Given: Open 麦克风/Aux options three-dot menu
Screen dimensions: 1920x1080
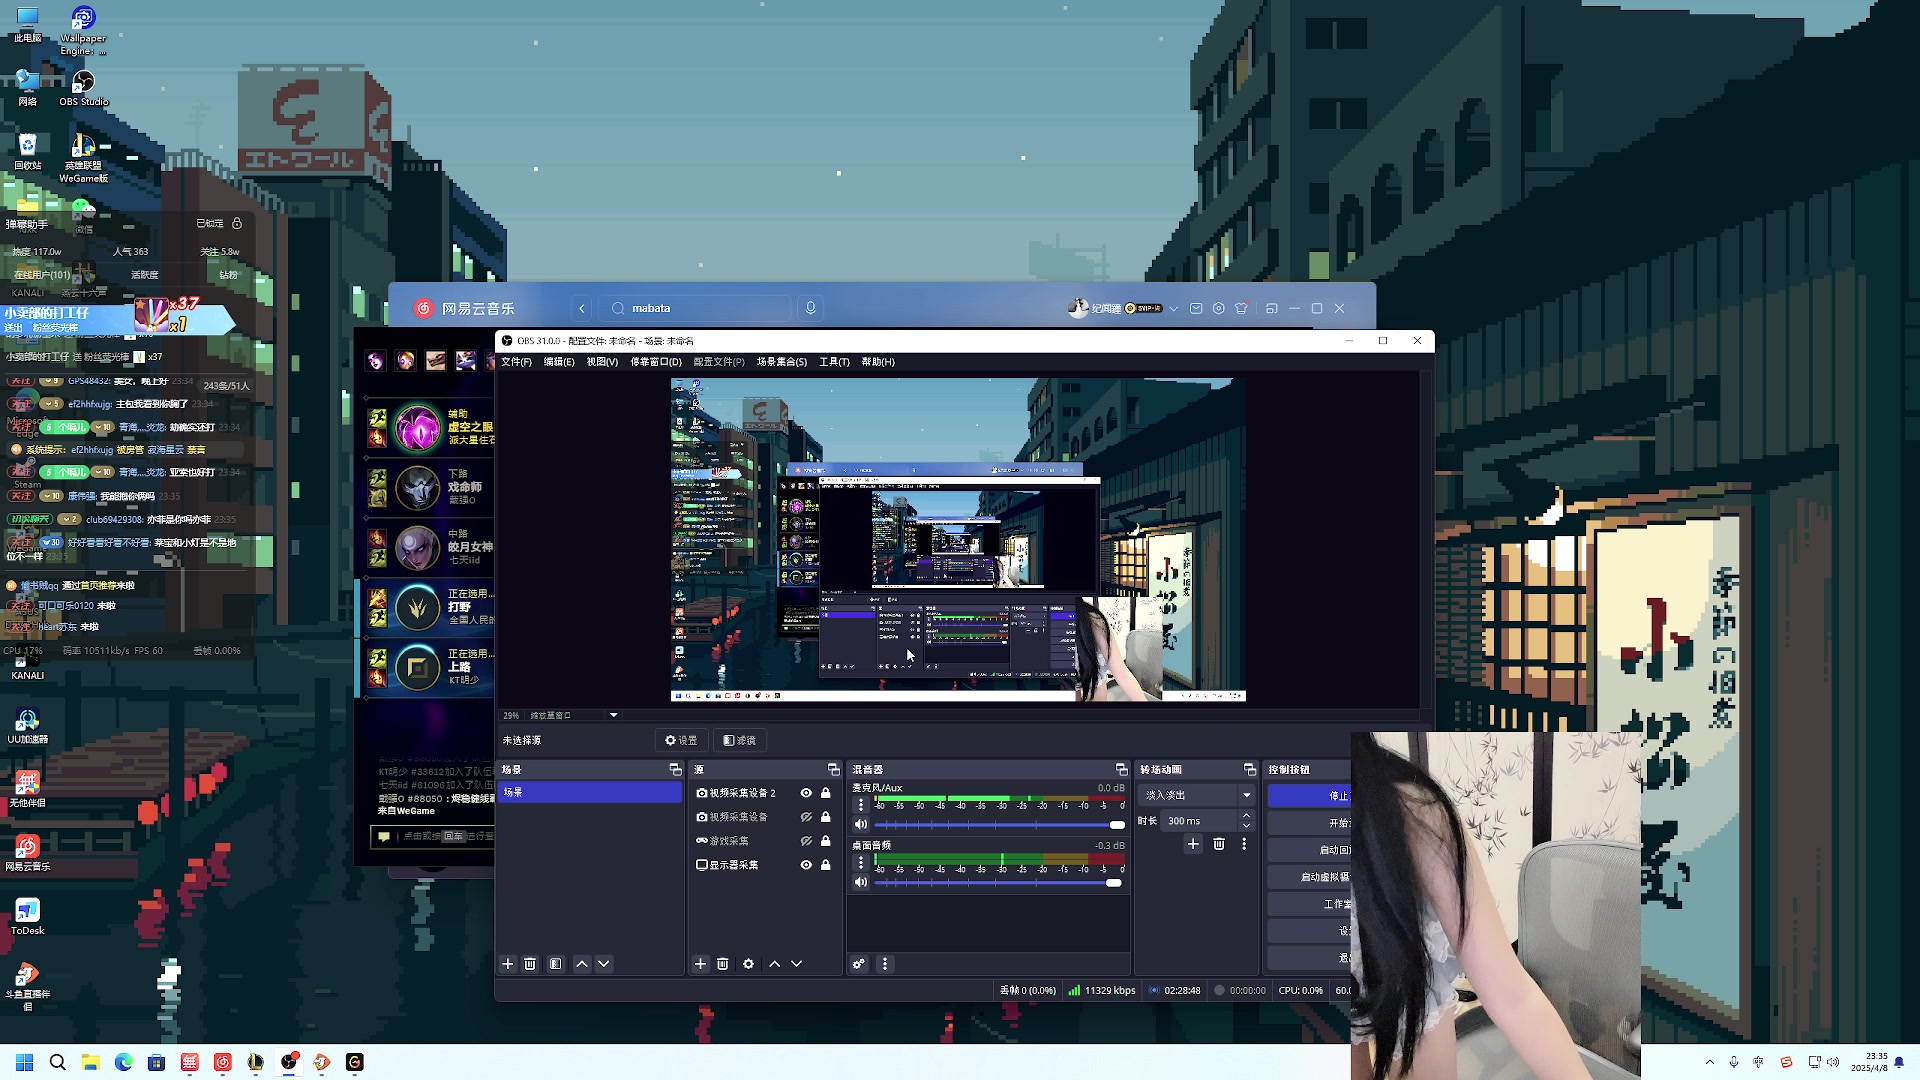Looking at the screenshot, I should click(861, 805).
